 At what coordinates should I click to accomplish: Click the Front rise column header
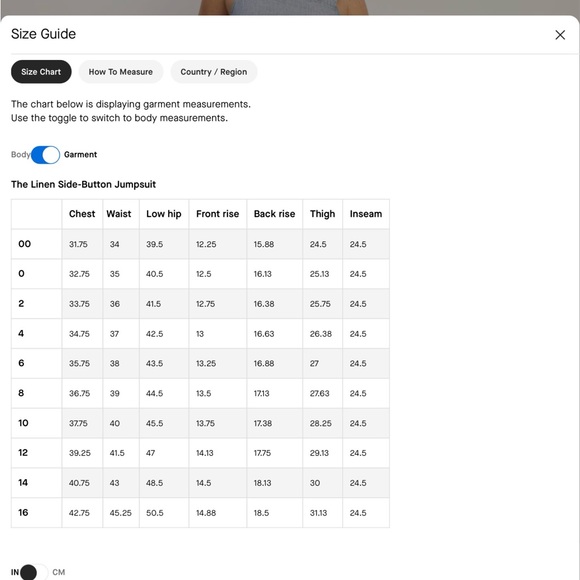(x=218, y=214)
